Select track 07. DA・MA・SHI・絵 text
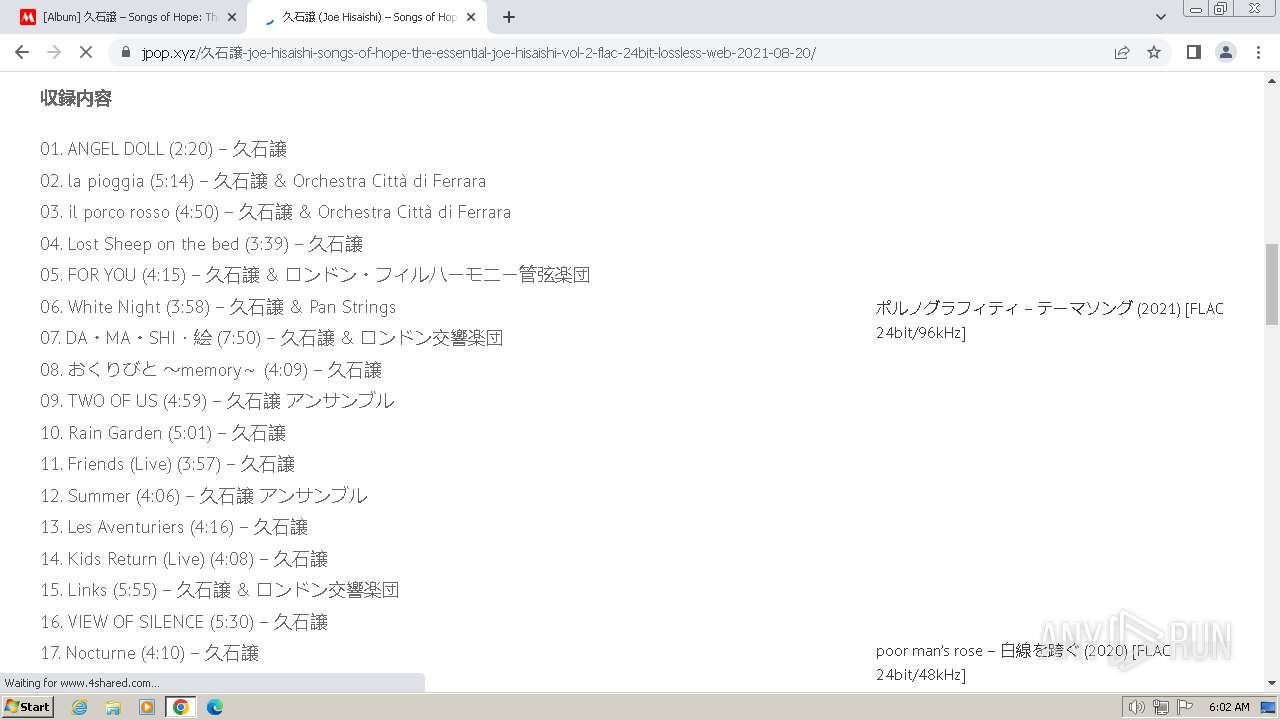 pyautogui.click(x=272, y=338)
